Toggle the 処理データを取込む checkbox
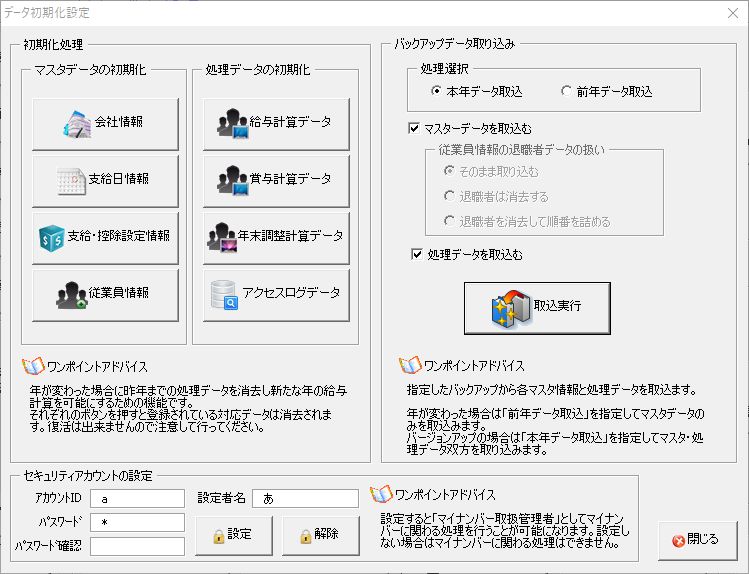Screen dimensions: 749x574 [x=417, y=255]
